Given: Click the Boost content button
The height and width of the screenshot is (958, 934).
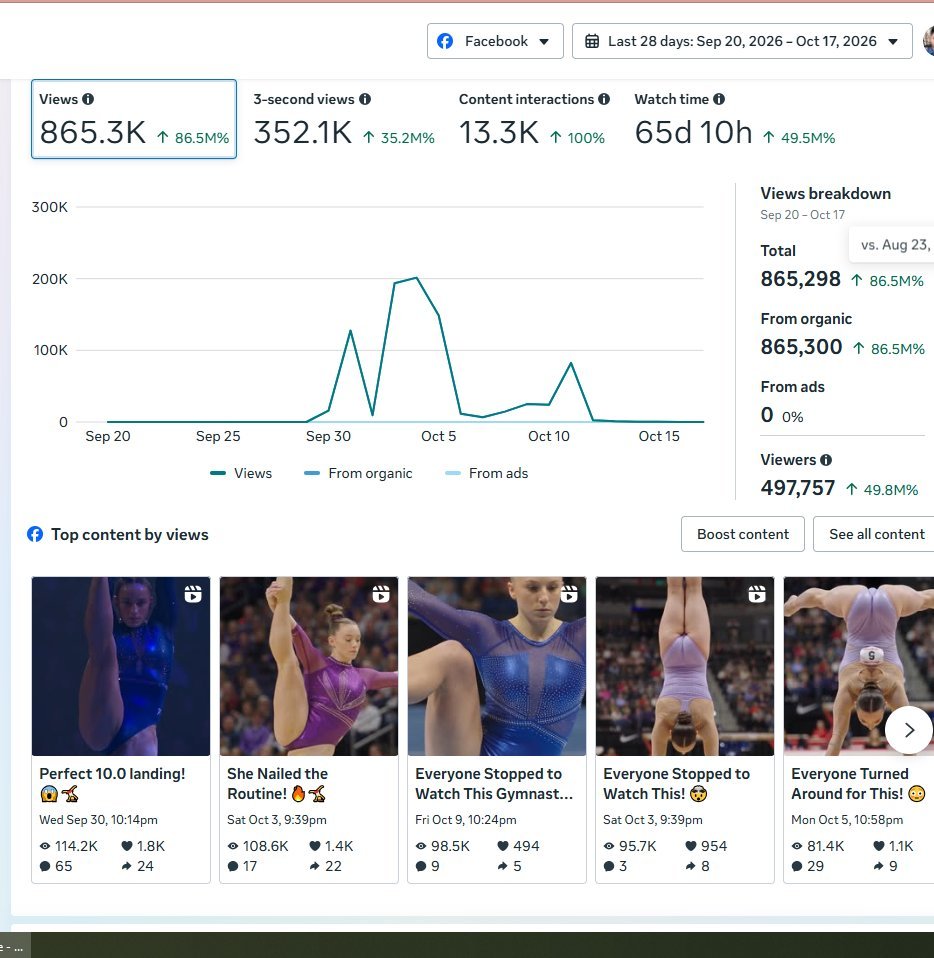Looking at the screenshot, I should pos(743,534).
